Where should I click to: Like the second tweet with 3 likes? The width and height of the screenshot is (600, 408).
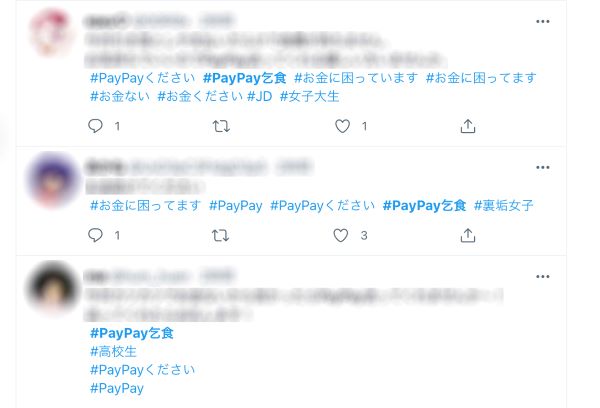click(341, 235)
